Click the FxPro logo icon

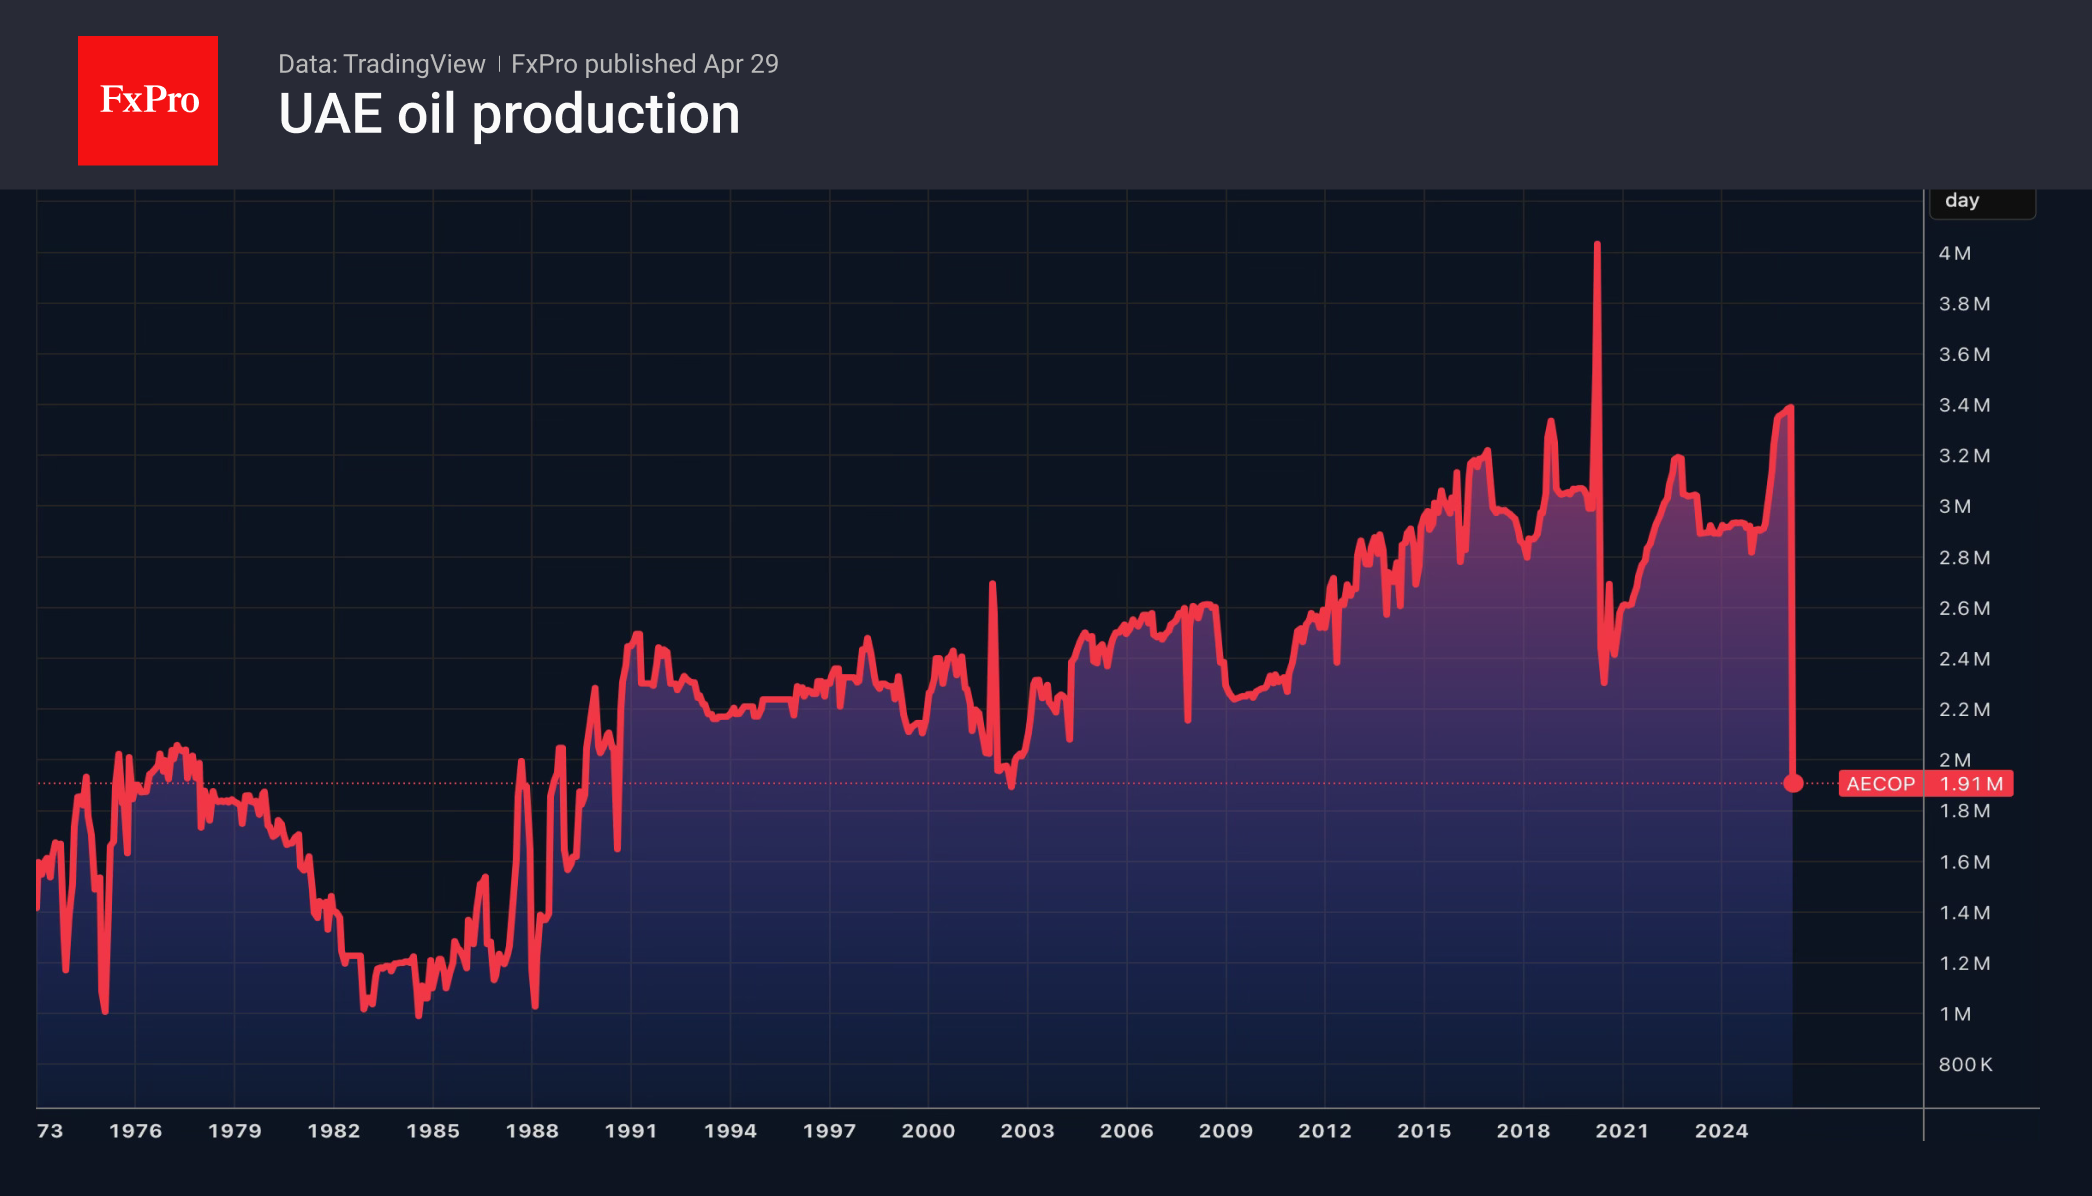pyautogui.click(x=147, y=99)
